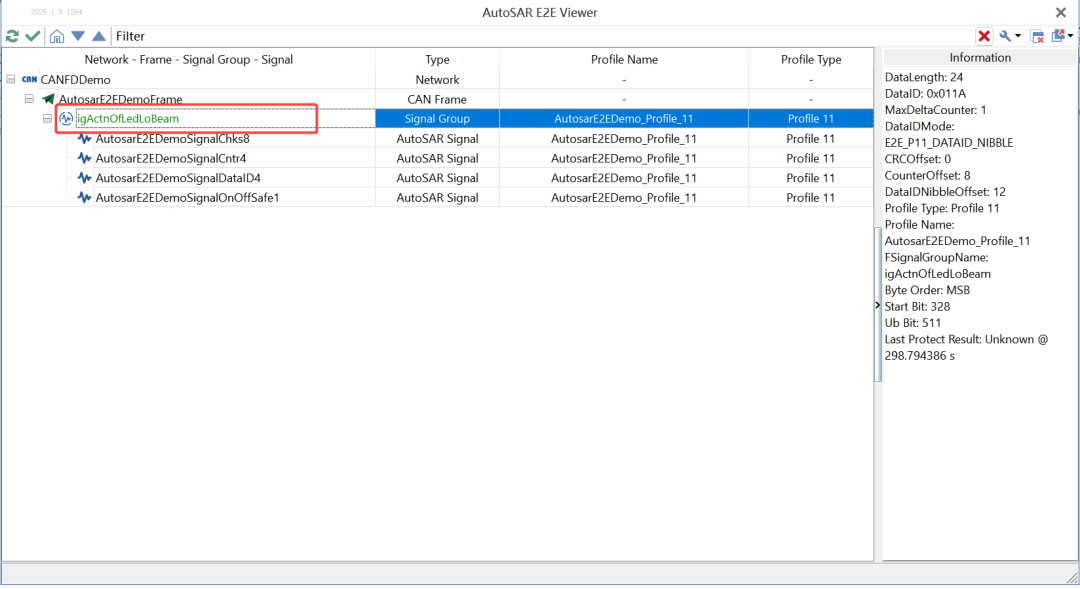The image size is (1080, 589).
Task: Click the highlighted 'AutosarE2EDemo_Profile_11' profile name cell
Action: 624,118
